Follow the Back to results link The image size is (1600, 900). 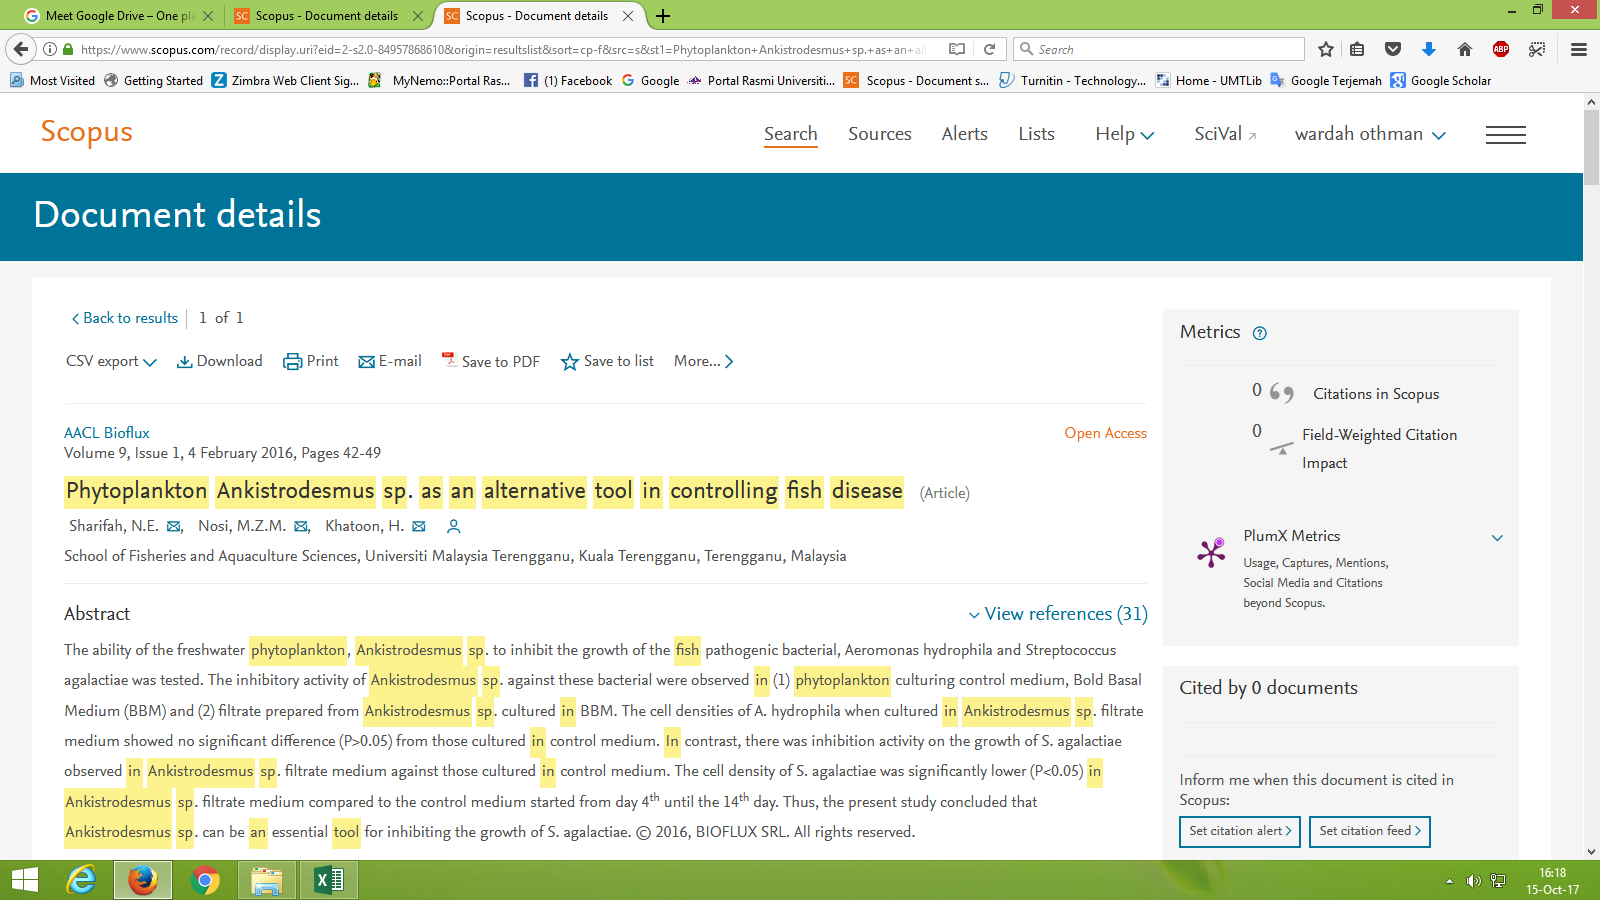coord(124,318)
